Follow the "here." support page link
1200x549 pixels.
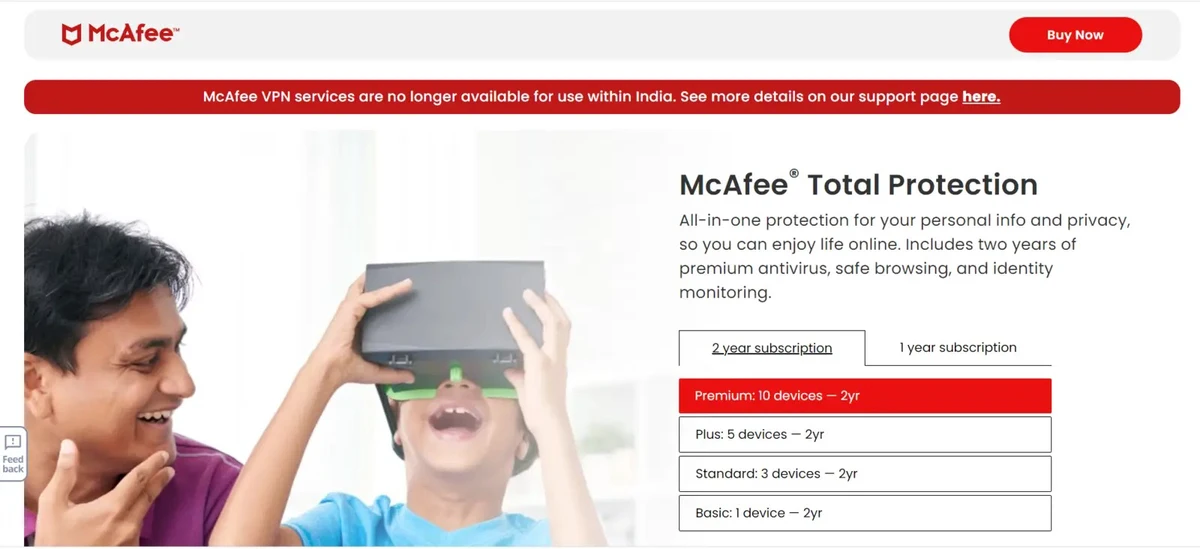(981, 97)
